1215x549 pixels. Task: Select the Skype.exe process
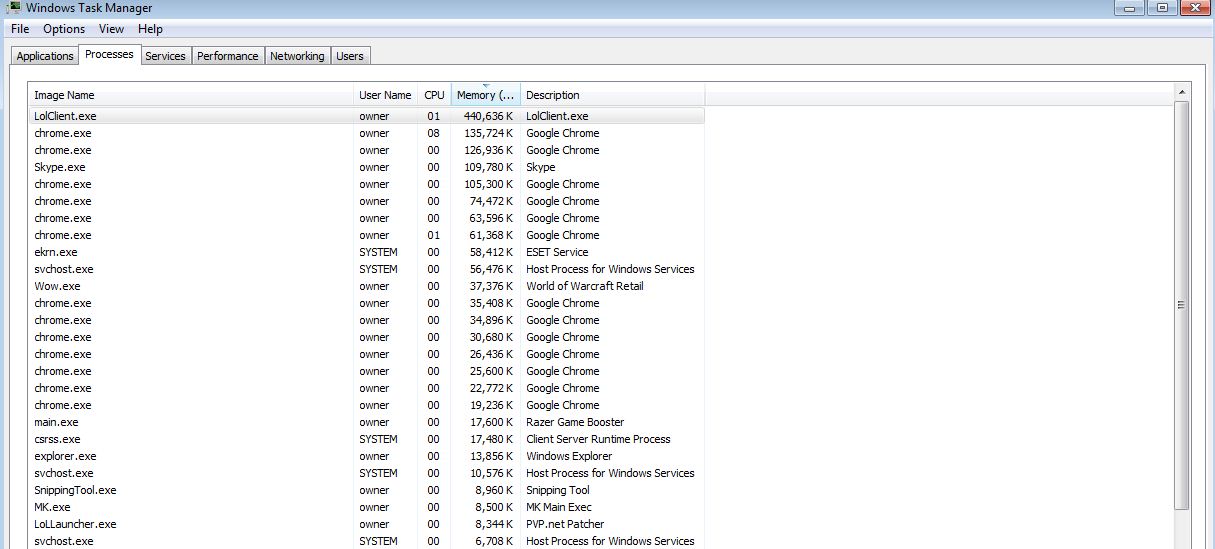367,167
